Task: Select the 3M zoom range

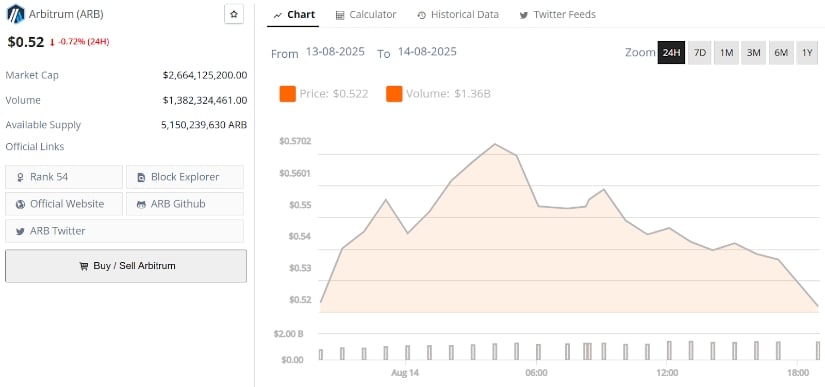Action: 753,53
